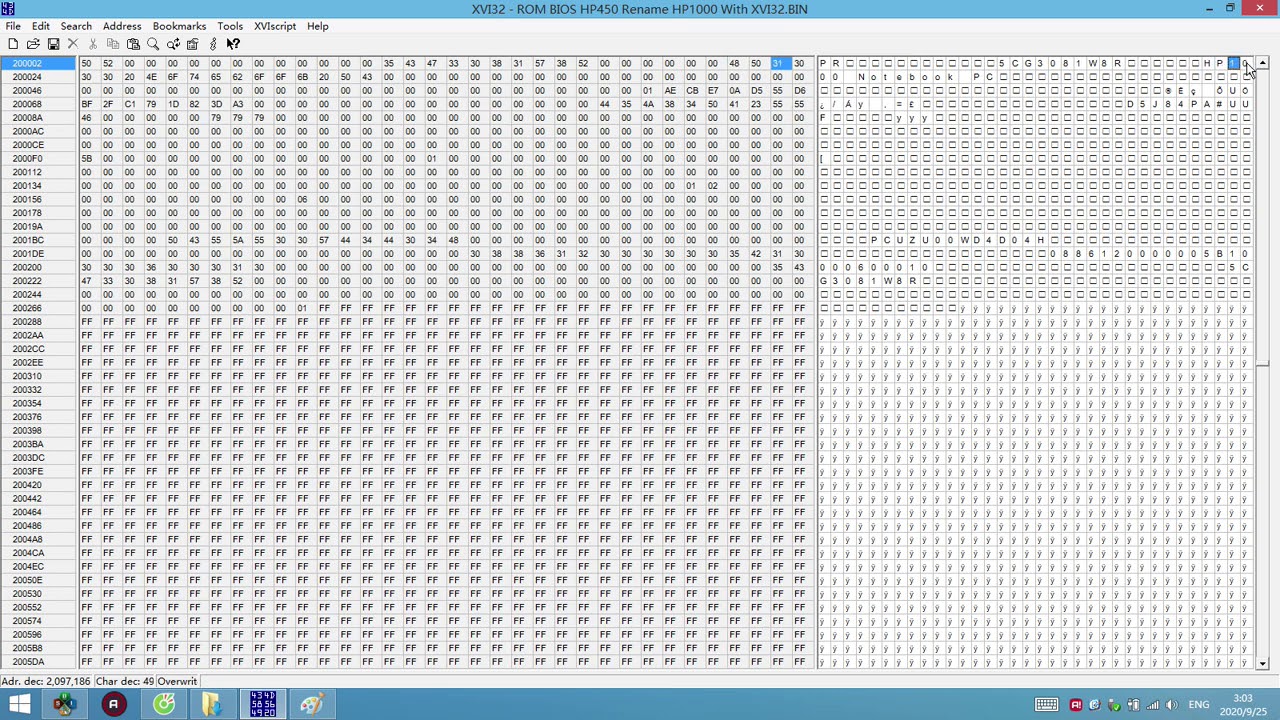1280x720 pixels.
Task: Click the Delete (X) toolbar icon
Action: [x=73, y=44]
